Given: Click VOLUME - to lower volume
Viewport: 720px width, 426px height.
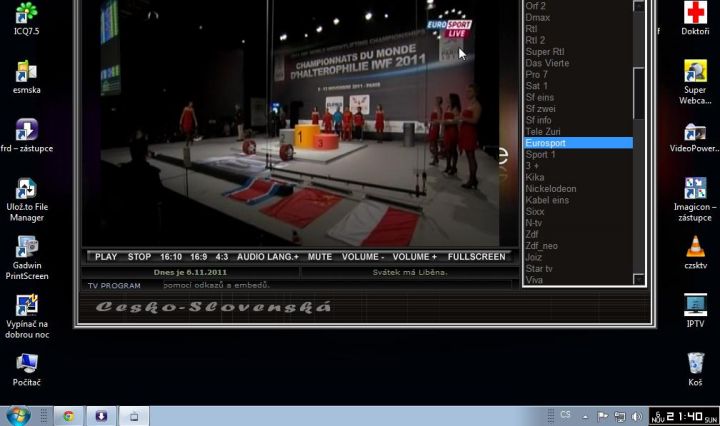Looking at the screenshot, I should (363, 257).
